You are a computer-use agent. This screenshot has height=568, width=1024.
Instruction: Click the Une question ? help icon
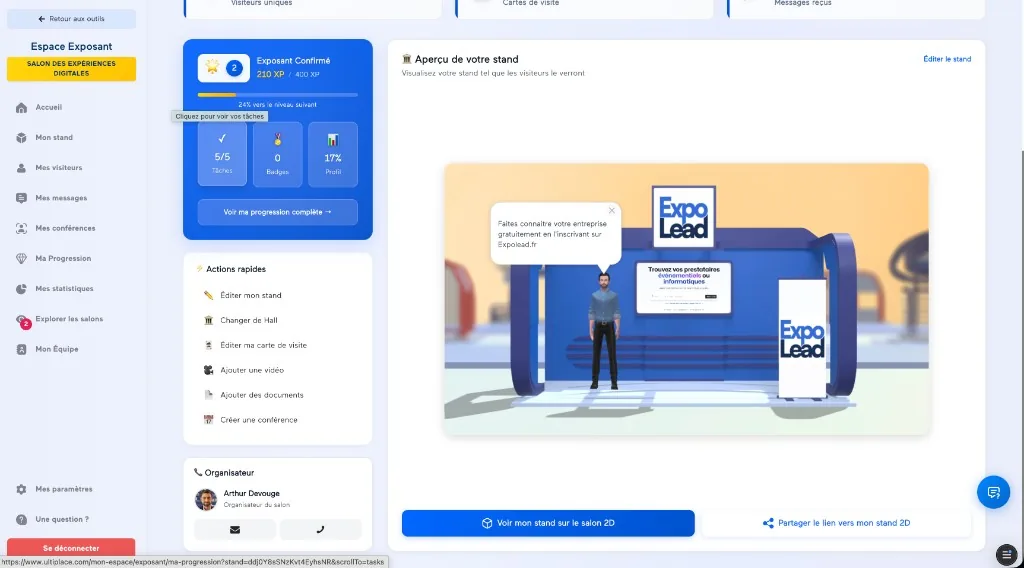pyautogui.click(x=22, y=520)
